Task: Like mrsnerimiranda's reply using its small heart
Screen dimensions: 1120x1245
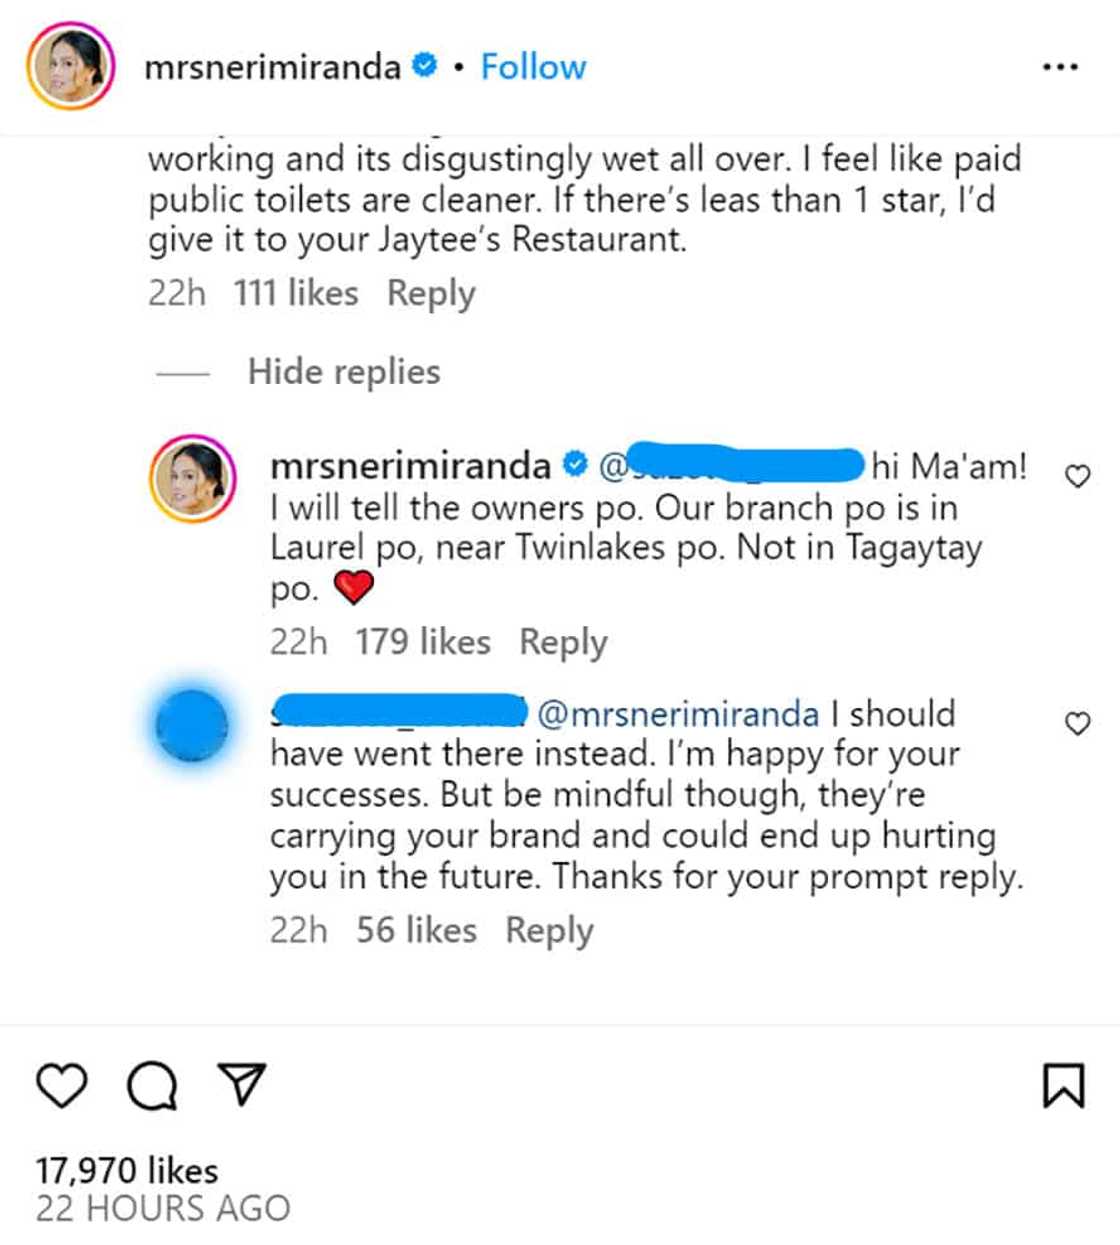Action: click(1078, 477)
